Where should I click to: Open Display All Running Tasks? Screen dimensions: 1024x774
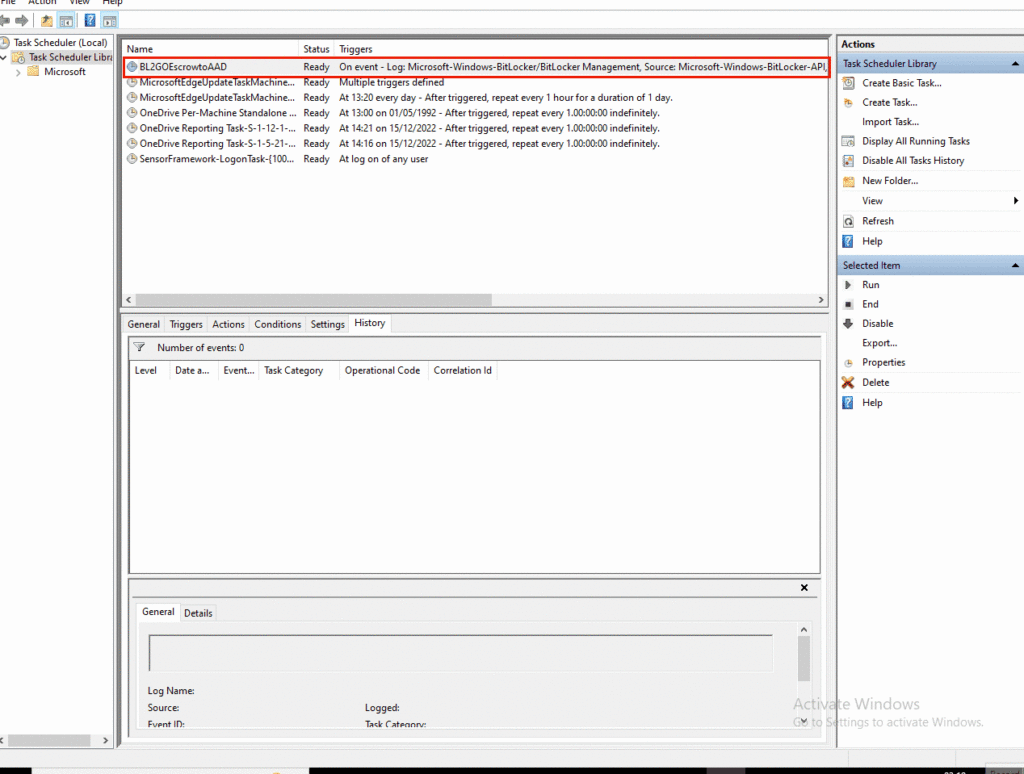pyautogui.click(x=915, y=141)
